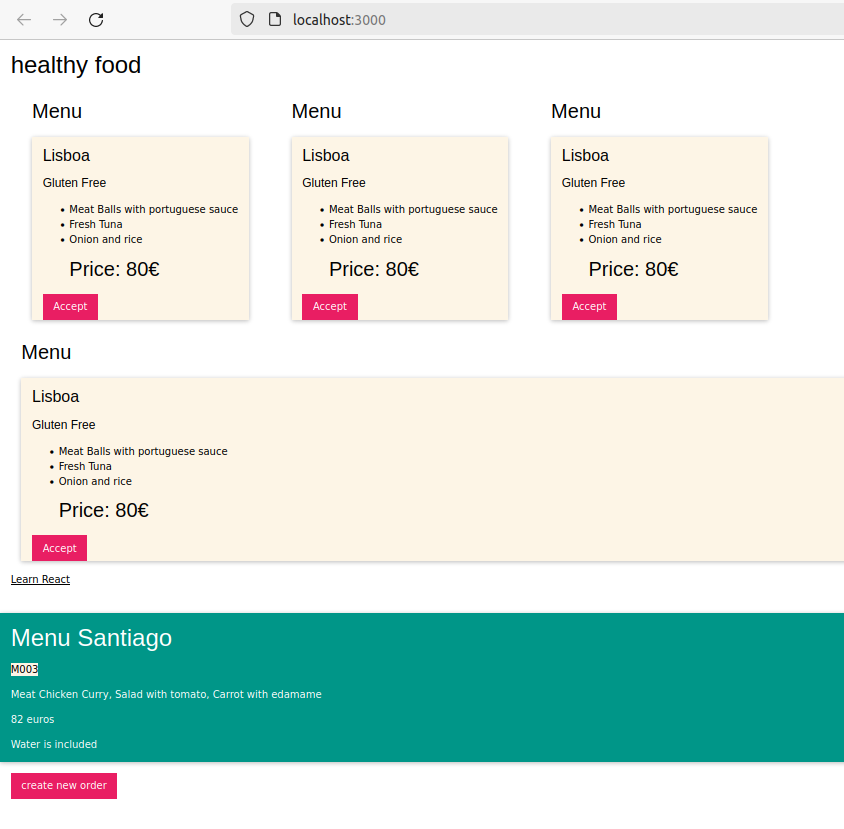
Task: Click Fresh Tuna in the wide card
Action: click(x=85, y=466)
